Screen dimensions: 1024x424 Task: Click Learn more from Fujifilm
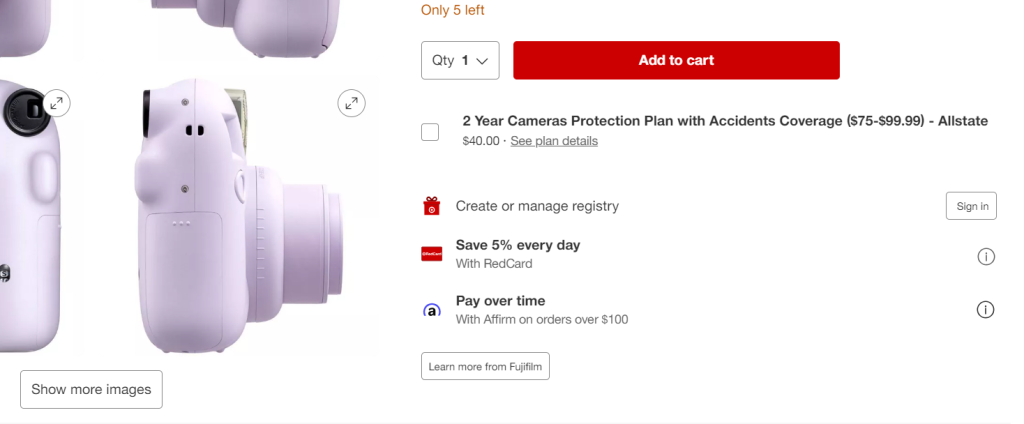pos(485,366)
